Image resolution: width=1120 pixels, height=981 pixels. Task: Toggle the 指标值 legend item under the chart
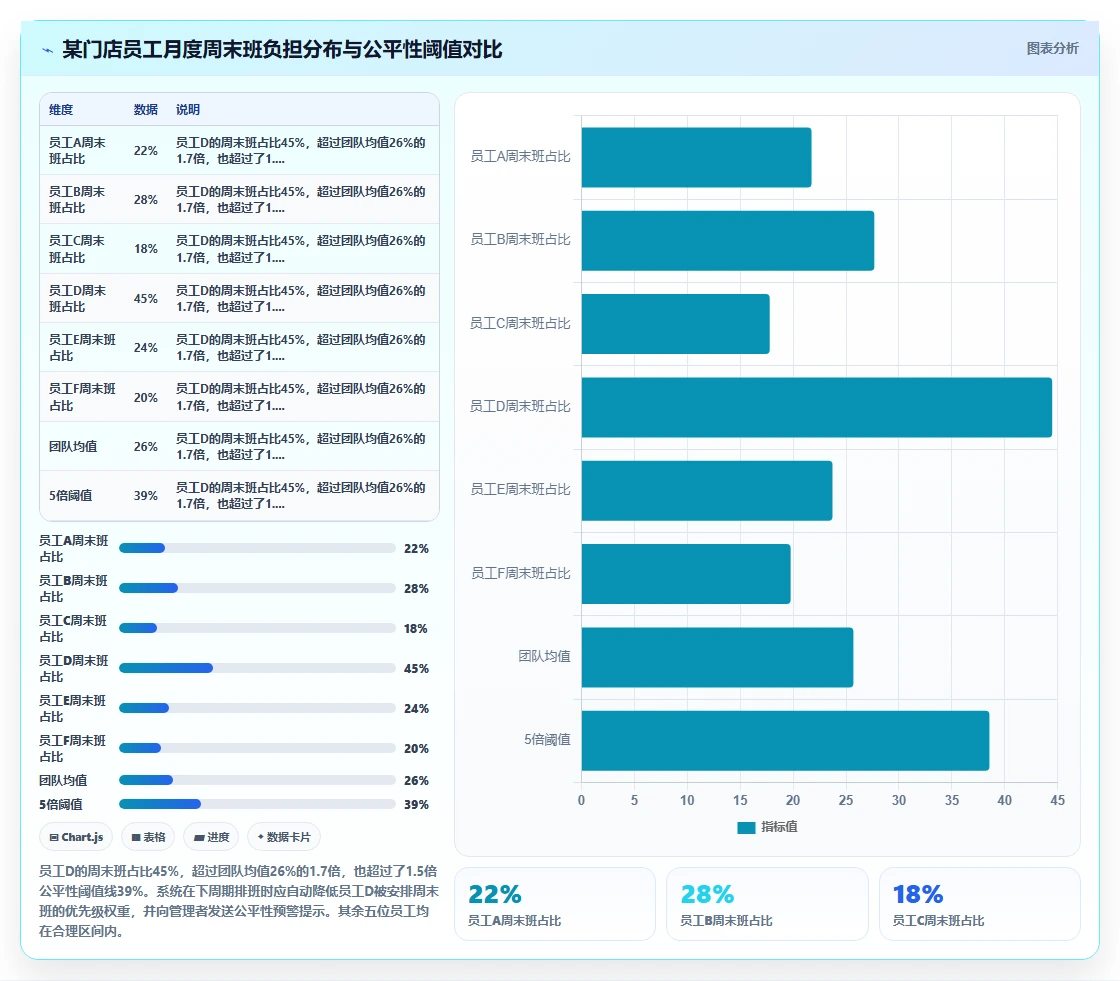pyautogui.click(x=767, y=827)
